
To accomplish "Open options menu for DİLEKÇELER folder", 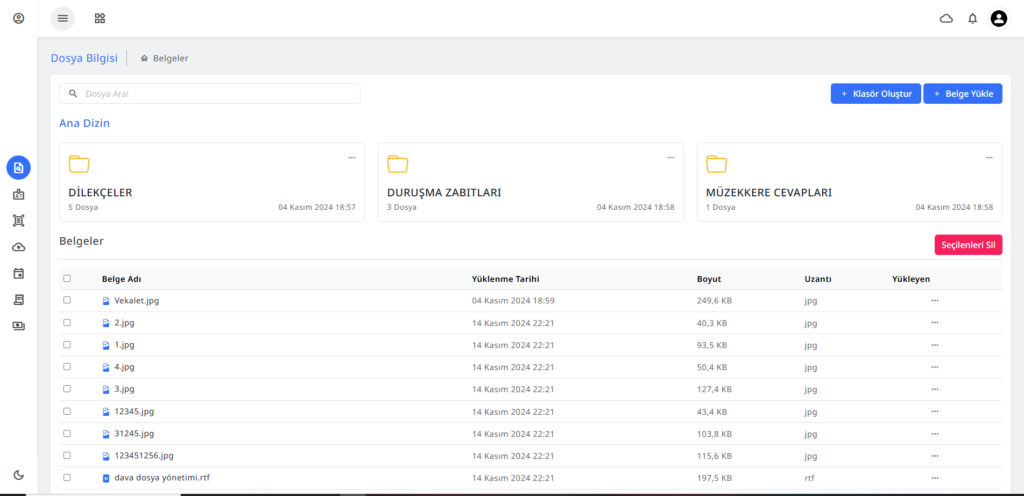I will (x=351, y=157).
